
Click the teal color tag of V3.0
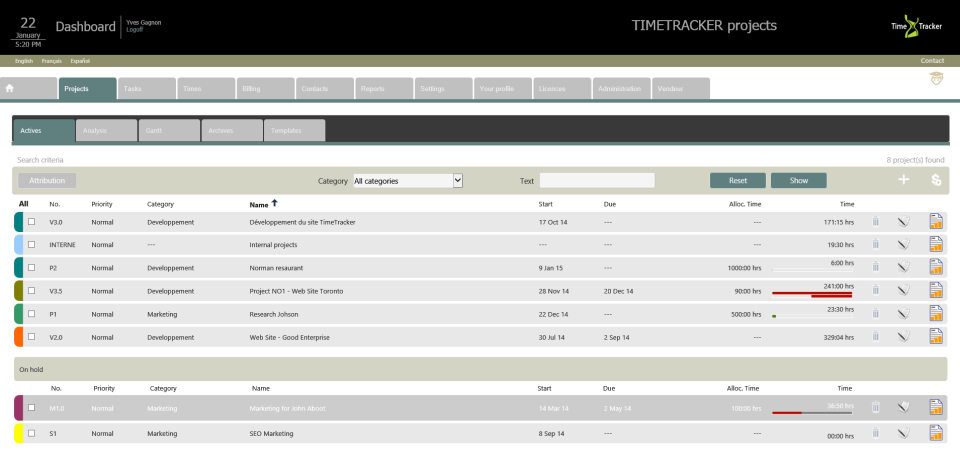18,222
